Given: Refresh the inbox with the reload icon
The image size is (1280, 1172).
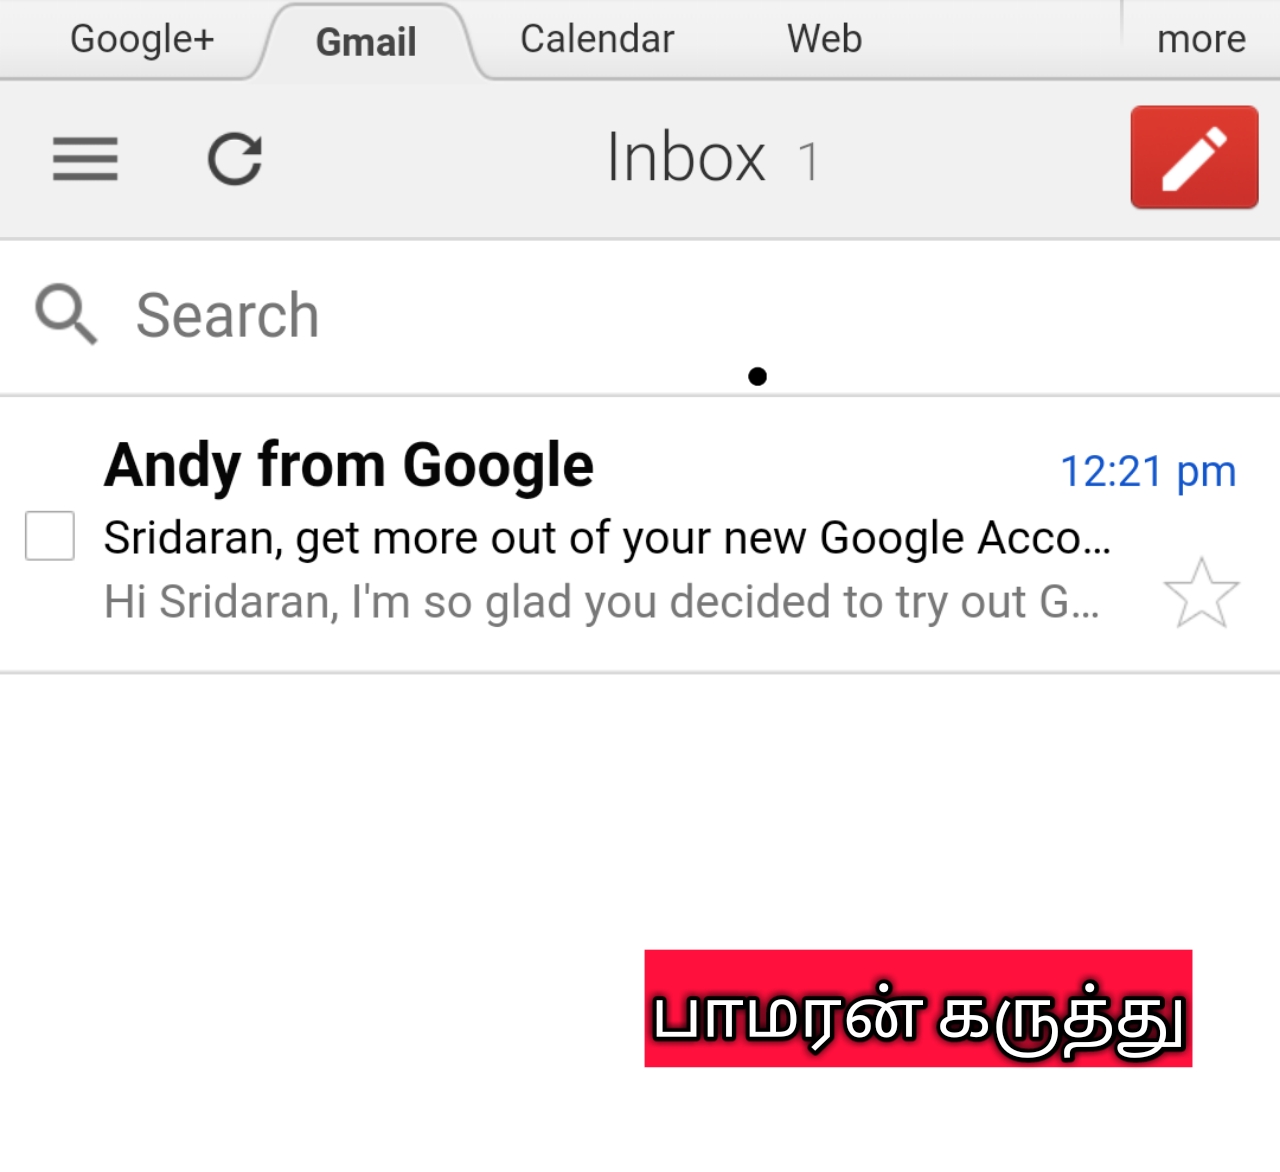Looking at the screenshot, I should (x=235, y=159).
